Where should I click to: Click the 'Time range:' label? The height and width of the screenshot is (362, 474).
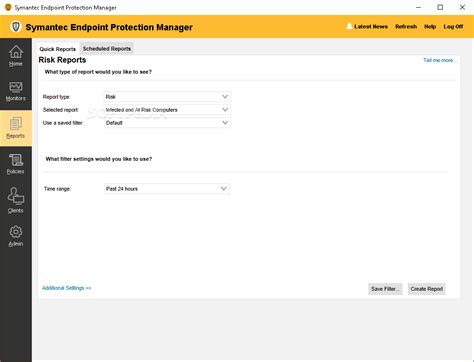[x=57, y=189]
